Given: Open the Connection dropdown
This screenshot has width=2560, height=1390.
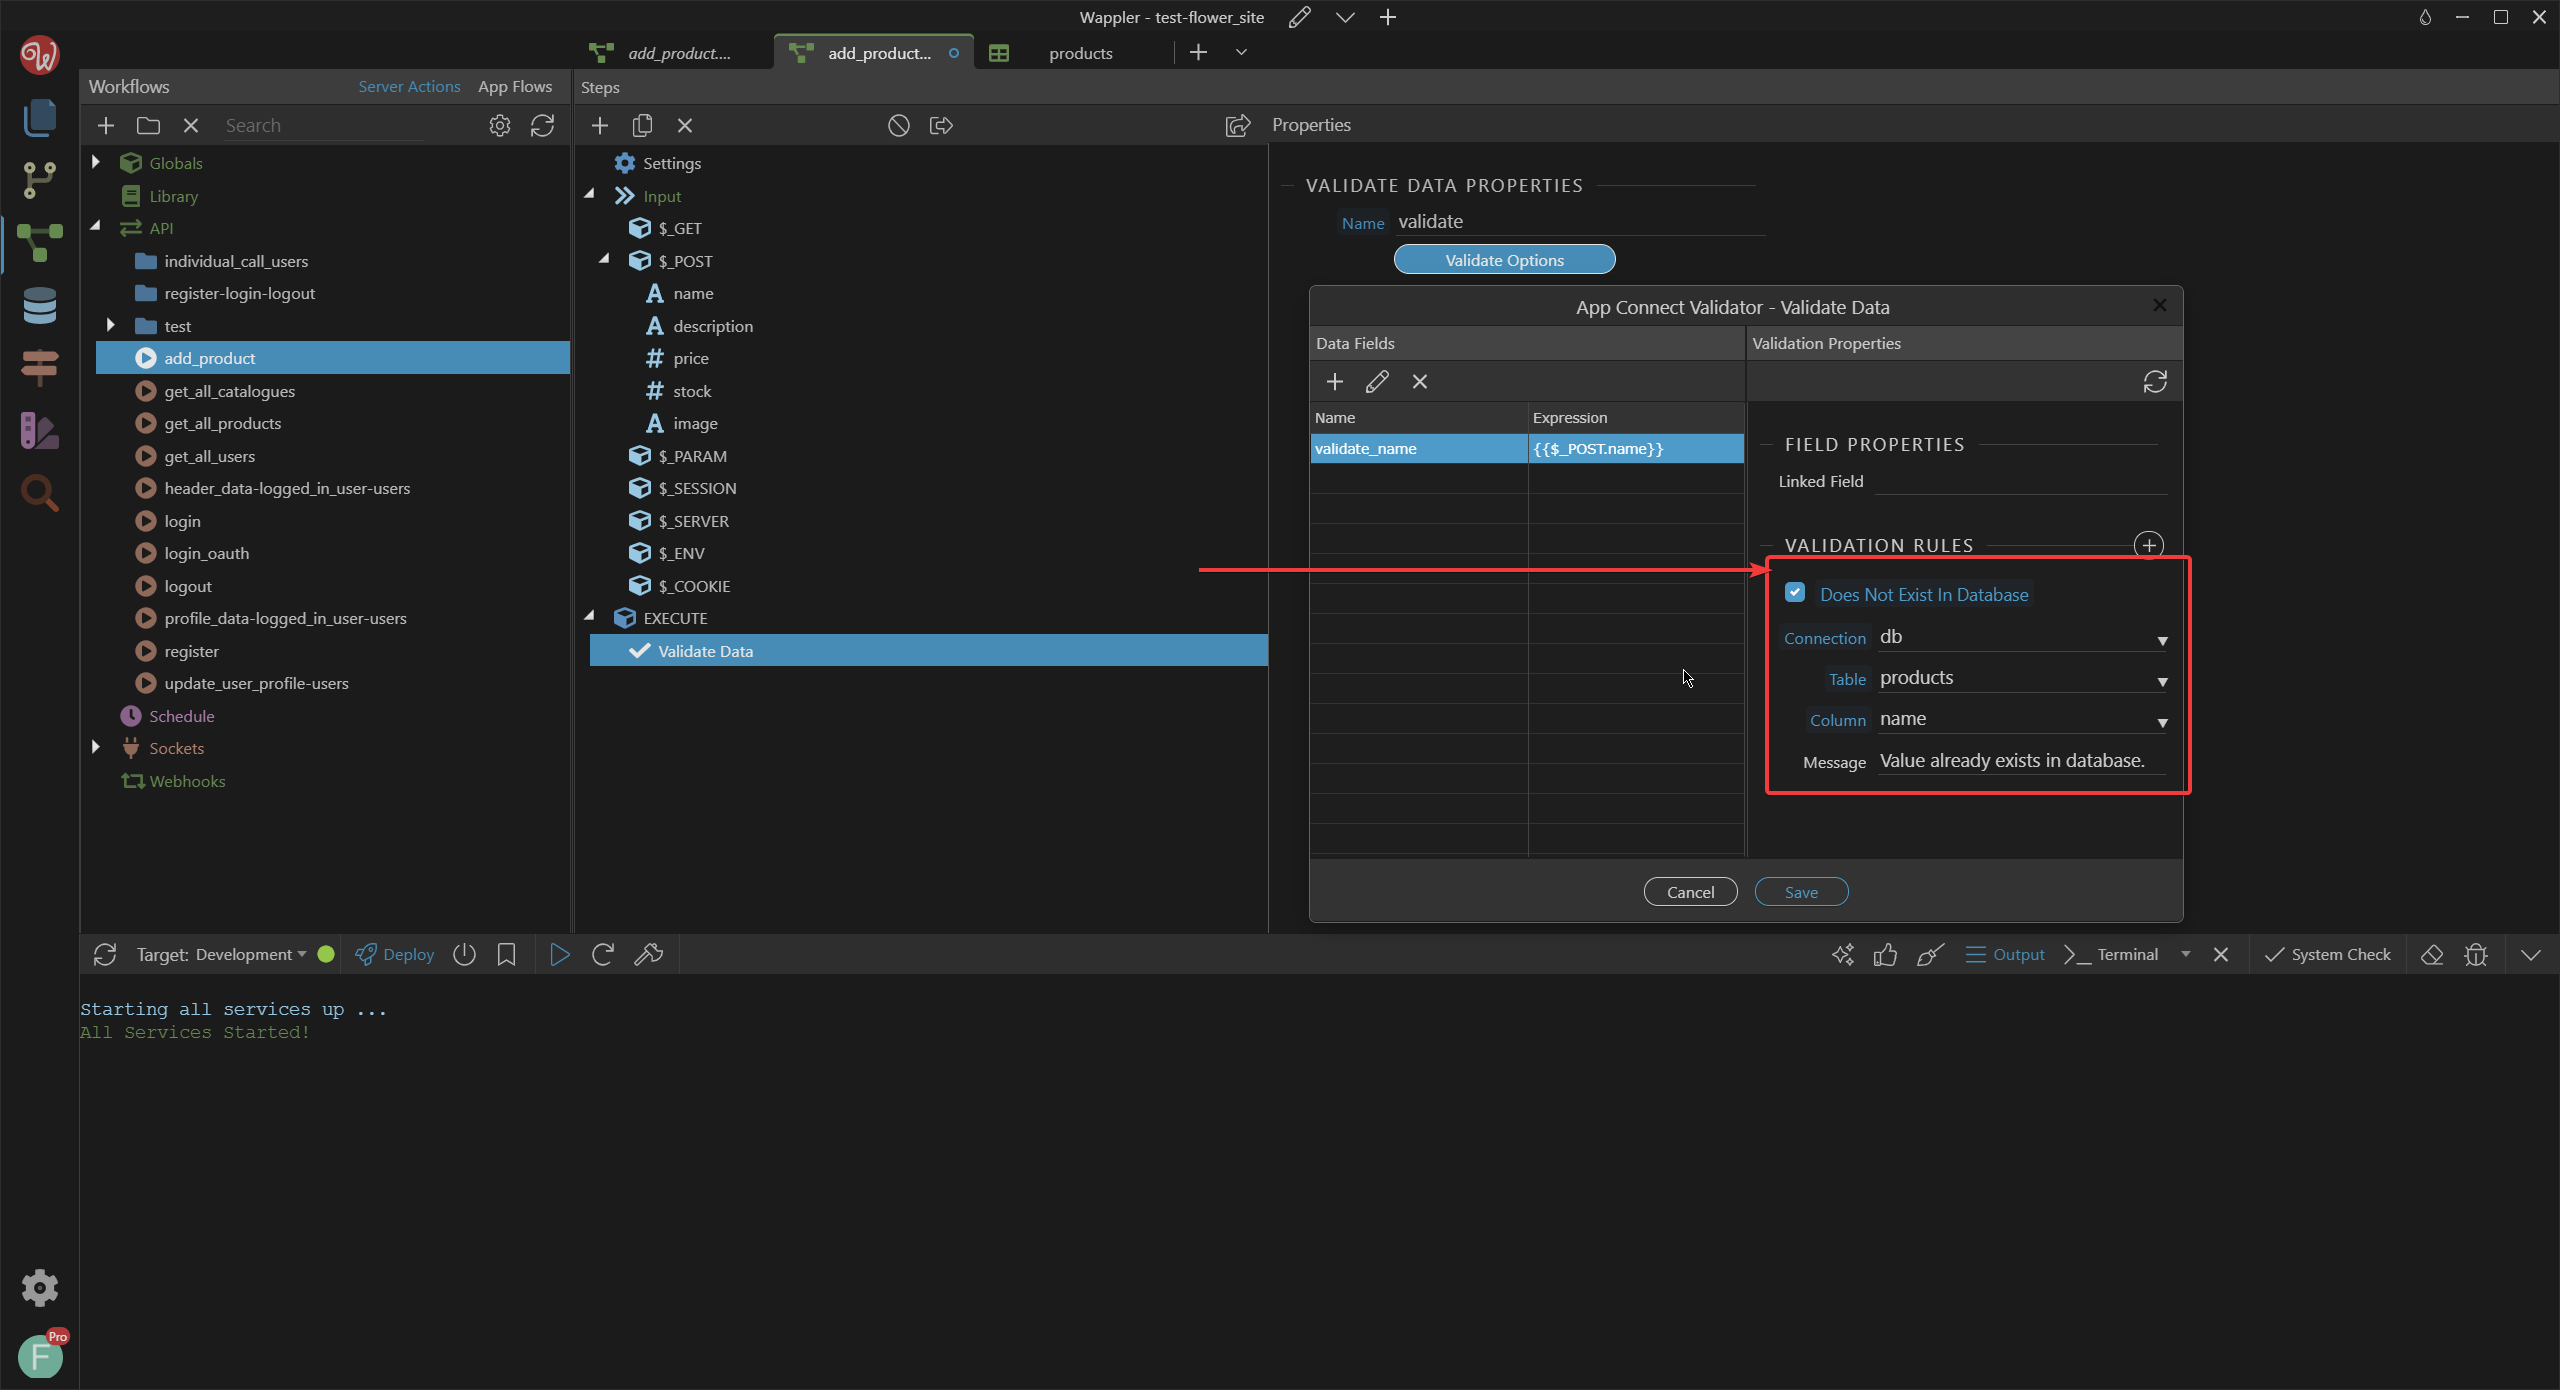Looking at the screenshot, I should [x=2023, y=638].
